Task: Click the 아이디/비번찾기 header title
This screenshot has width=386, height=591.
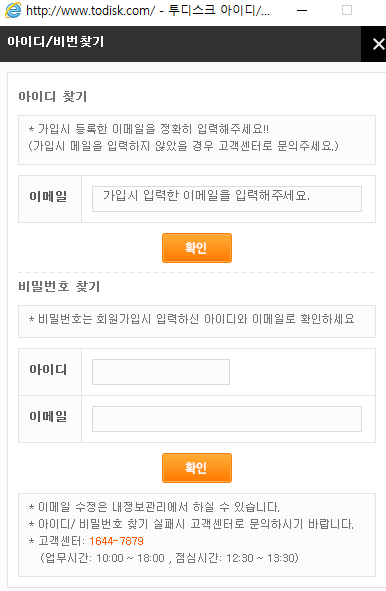Action: [x=55, y=41]
